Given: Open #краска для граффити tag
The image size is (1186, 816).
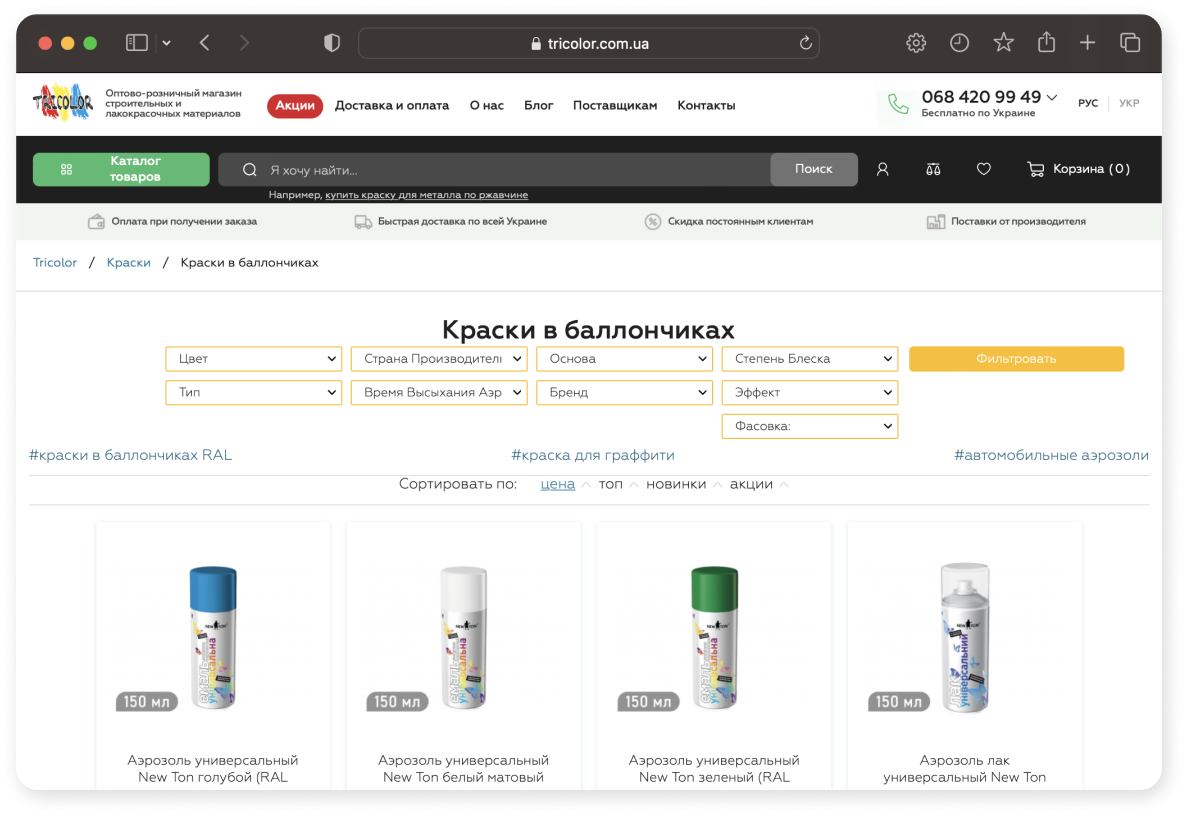Looking at the screenshot, I should [592, 455].
